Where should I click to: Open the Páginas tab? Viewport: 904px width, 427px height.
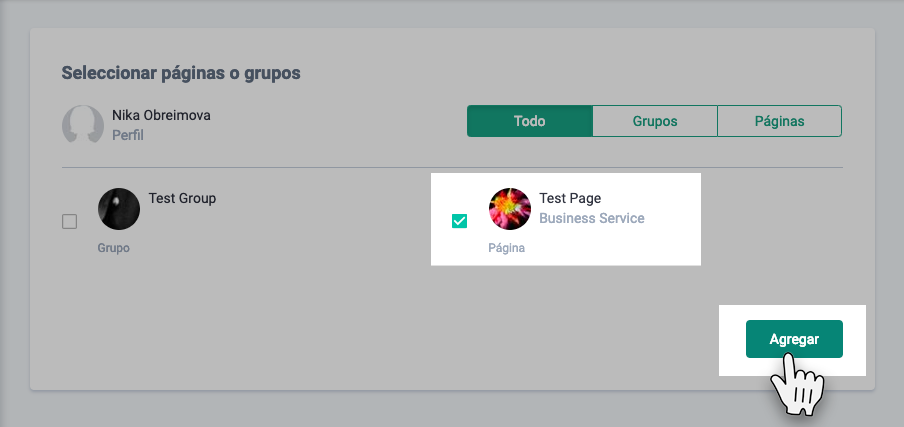point(780,121)
